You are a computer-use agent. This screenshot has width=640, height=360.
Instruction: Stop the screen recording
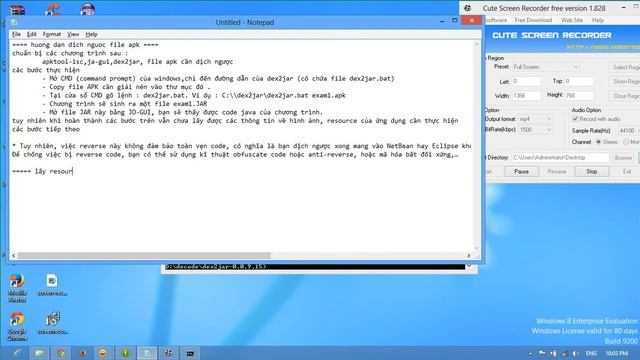click(592, 171)
